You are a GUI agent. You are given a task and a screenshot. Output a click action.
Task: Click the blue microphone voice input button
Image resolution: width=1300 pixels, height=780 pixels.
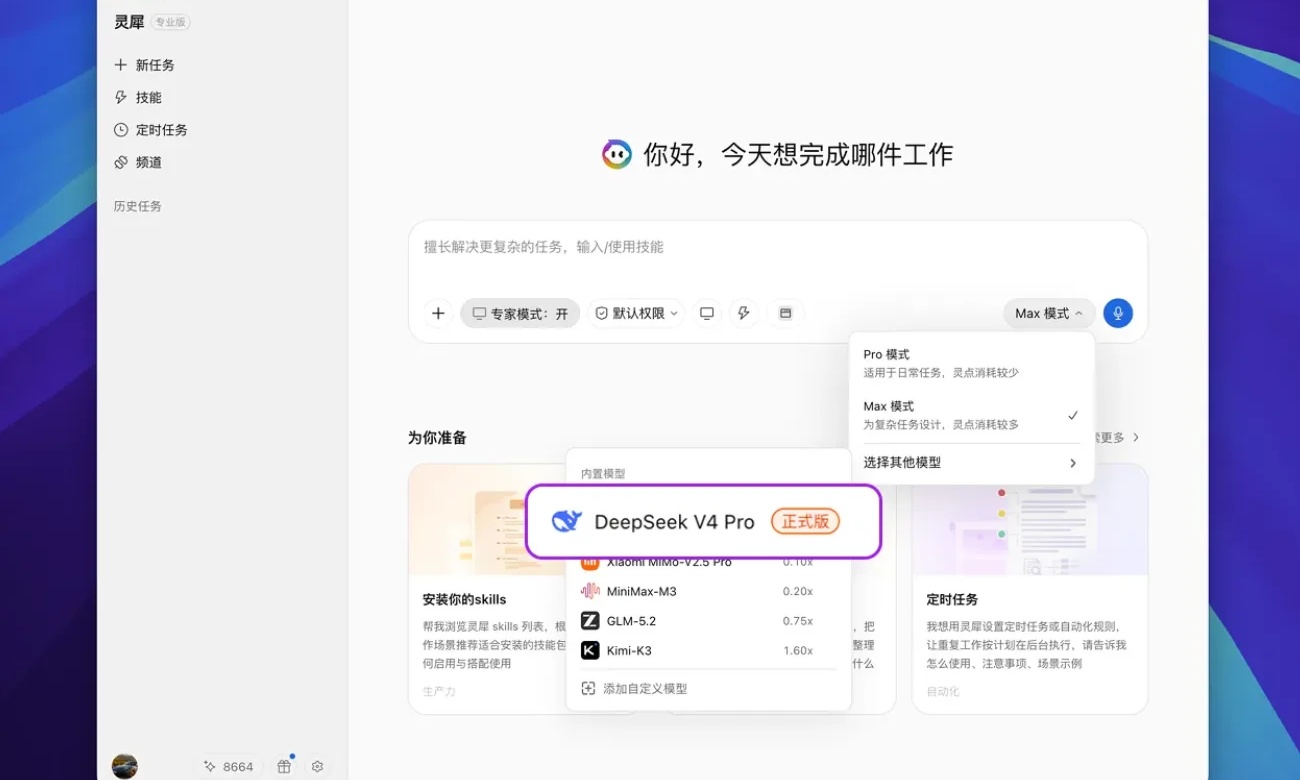[x=1118, y=313]
